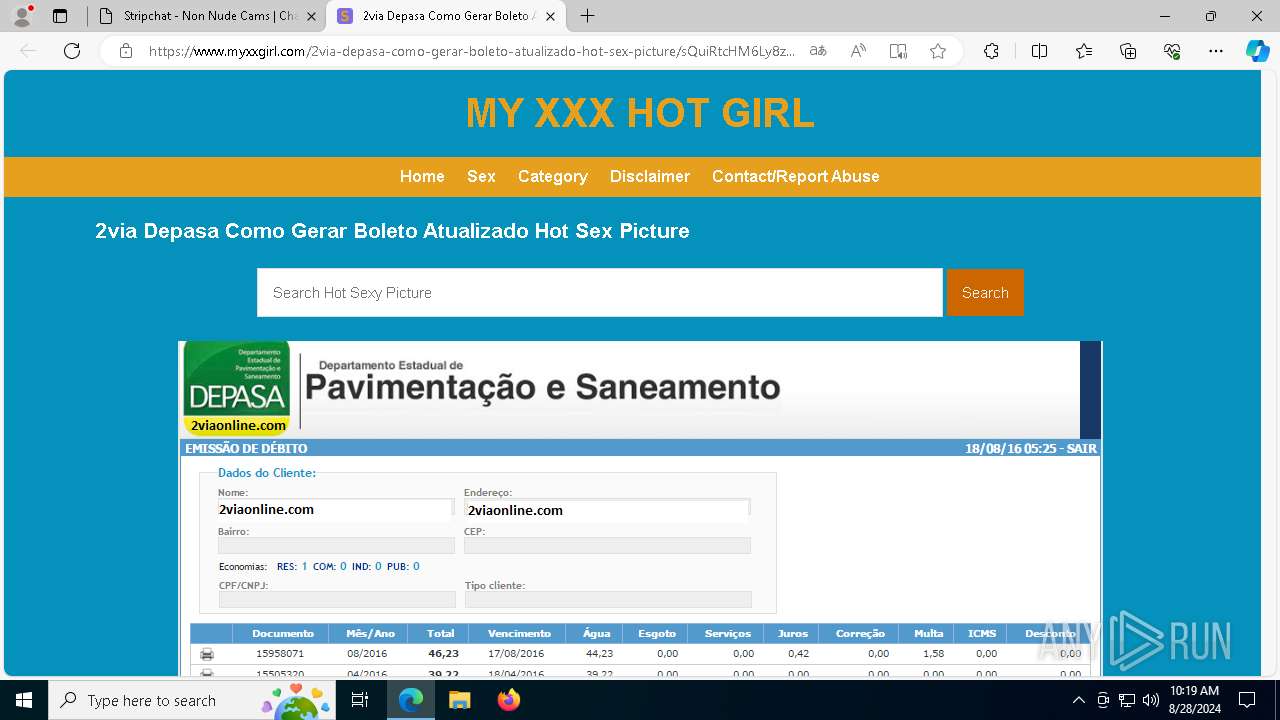Viewport: 1280px width, 720px height.
Task: Open the Windows Start menu
Action: 24,700
